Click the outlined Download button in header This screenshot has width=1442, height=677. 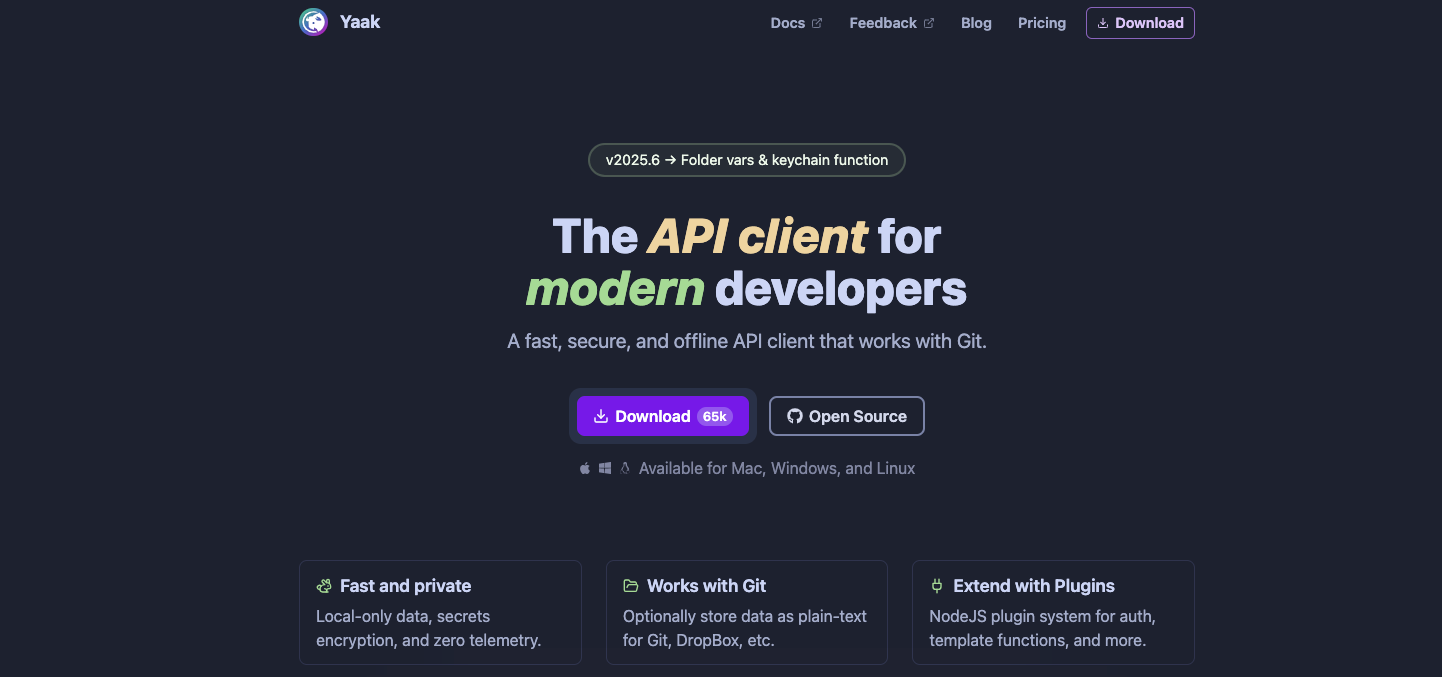[x=1140, y=23]
